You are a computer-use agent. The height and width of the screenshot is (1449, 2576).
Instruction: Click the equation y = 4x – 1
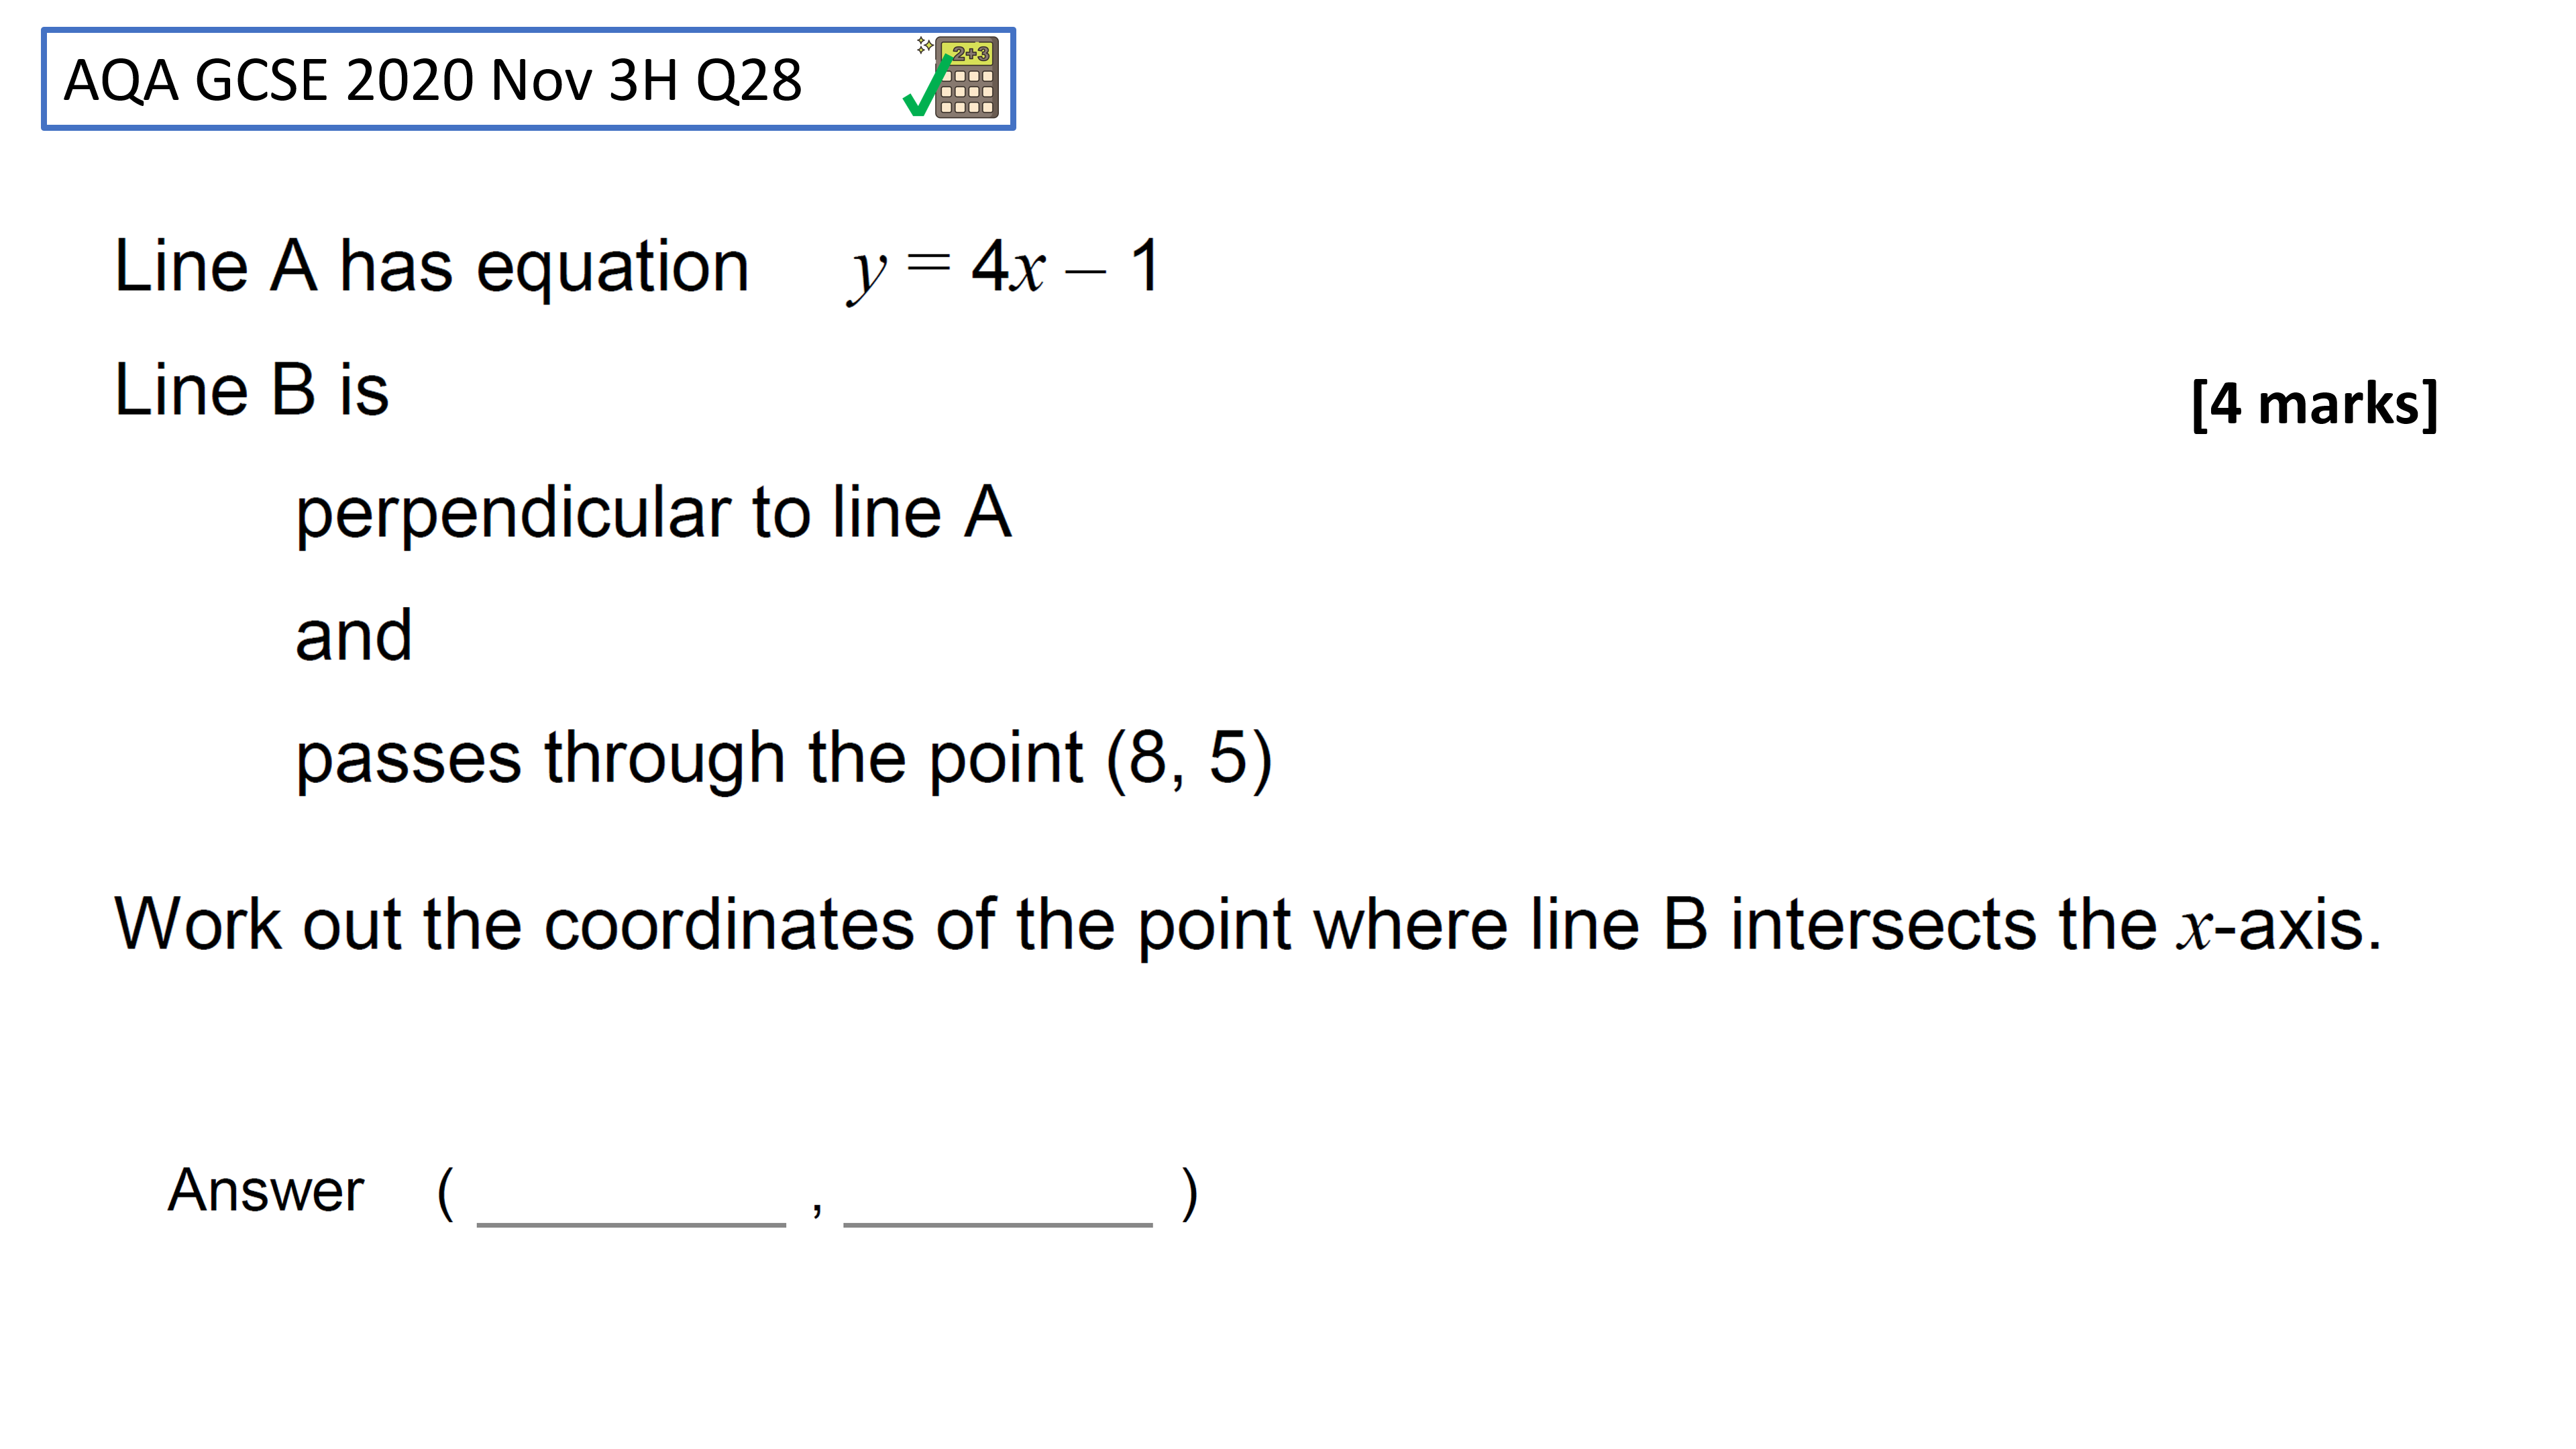coord(1004,268)
